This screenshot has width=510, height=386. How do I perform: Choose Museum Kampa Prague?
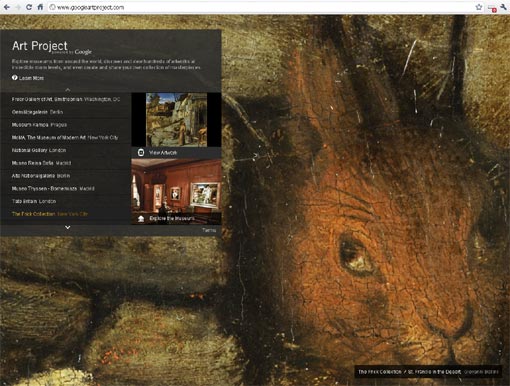point(39,125)
